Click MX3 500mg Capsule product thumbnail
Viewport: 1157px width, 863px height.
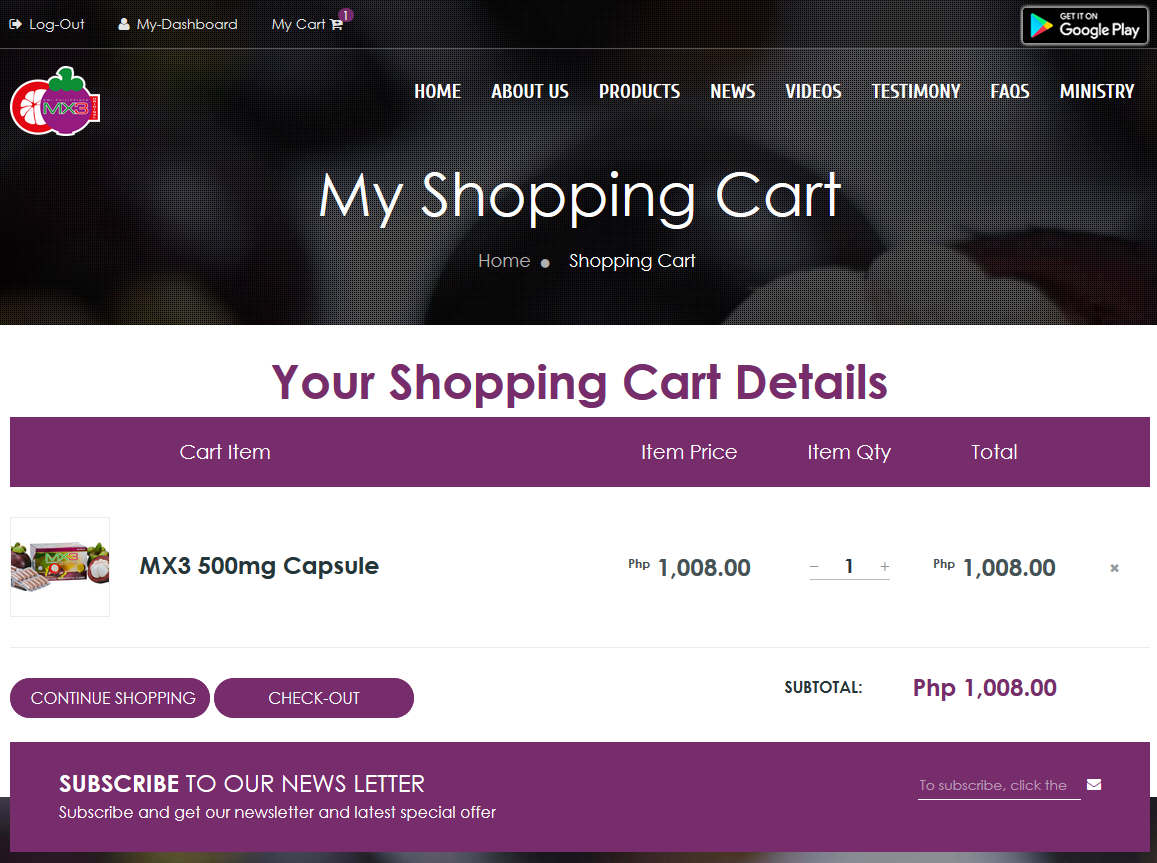tap(60, 566)
